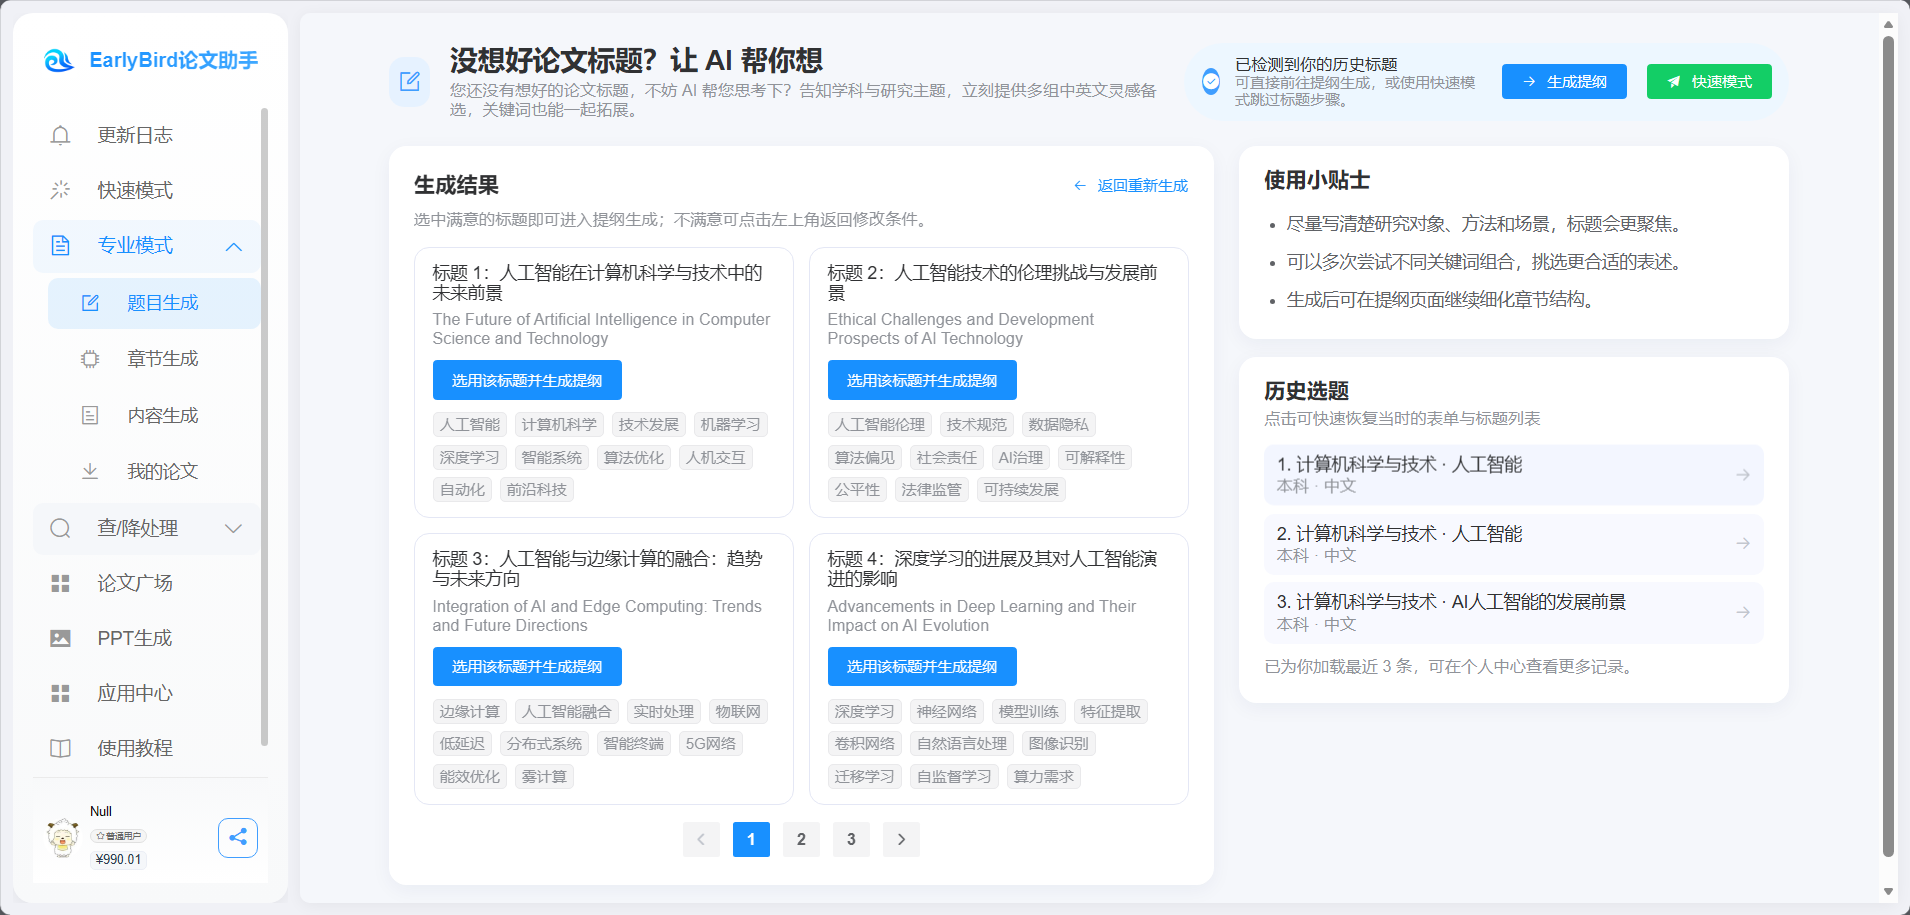The image size is (1910, 915).
Task: Open PPT生成 via its picture icon
Action: pos(60,638)
